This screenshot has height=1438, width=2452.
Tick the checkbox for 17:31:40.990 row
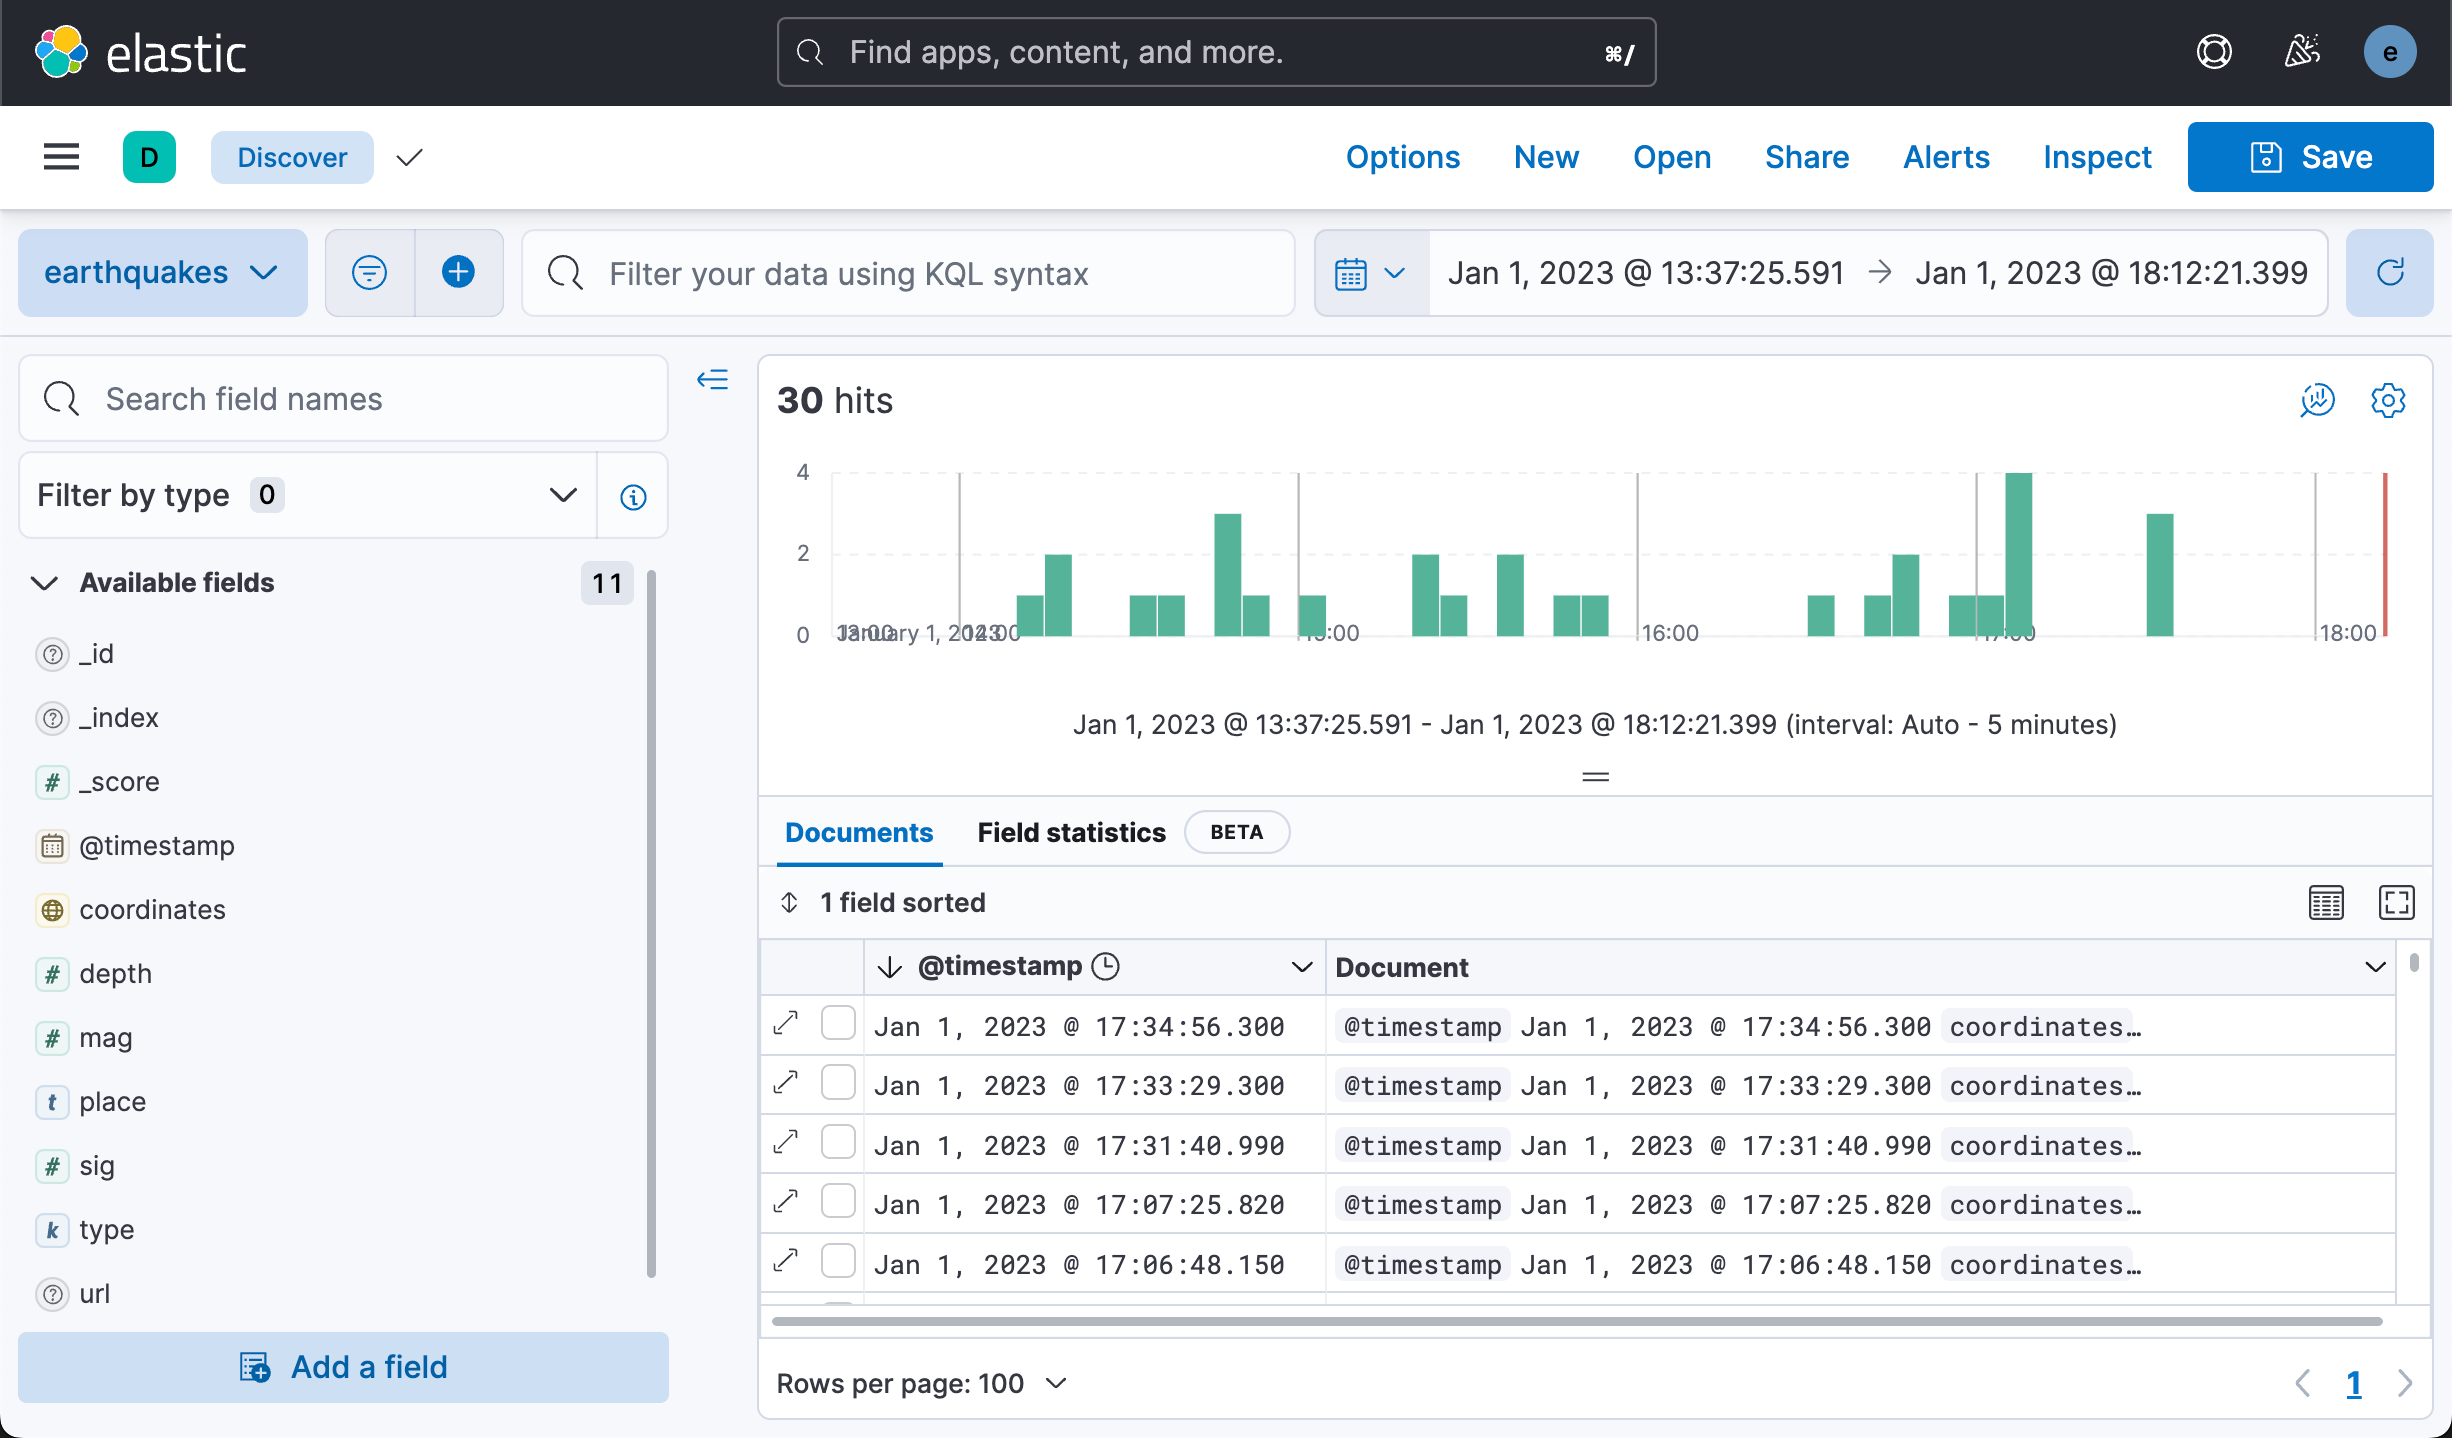pyautogui.click(x=838, y=1143)
